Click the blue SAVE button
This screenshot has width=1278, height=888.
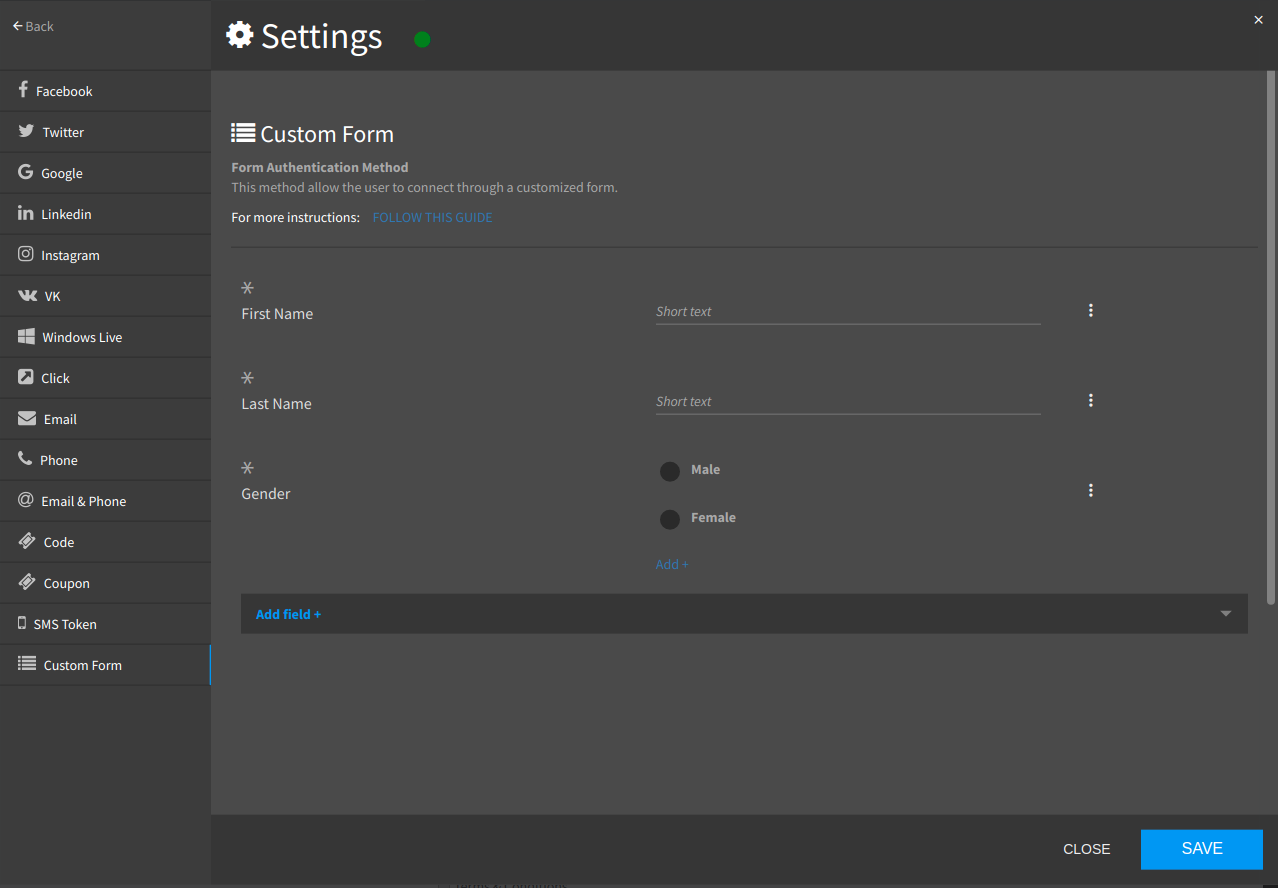tap(1202, 849)
